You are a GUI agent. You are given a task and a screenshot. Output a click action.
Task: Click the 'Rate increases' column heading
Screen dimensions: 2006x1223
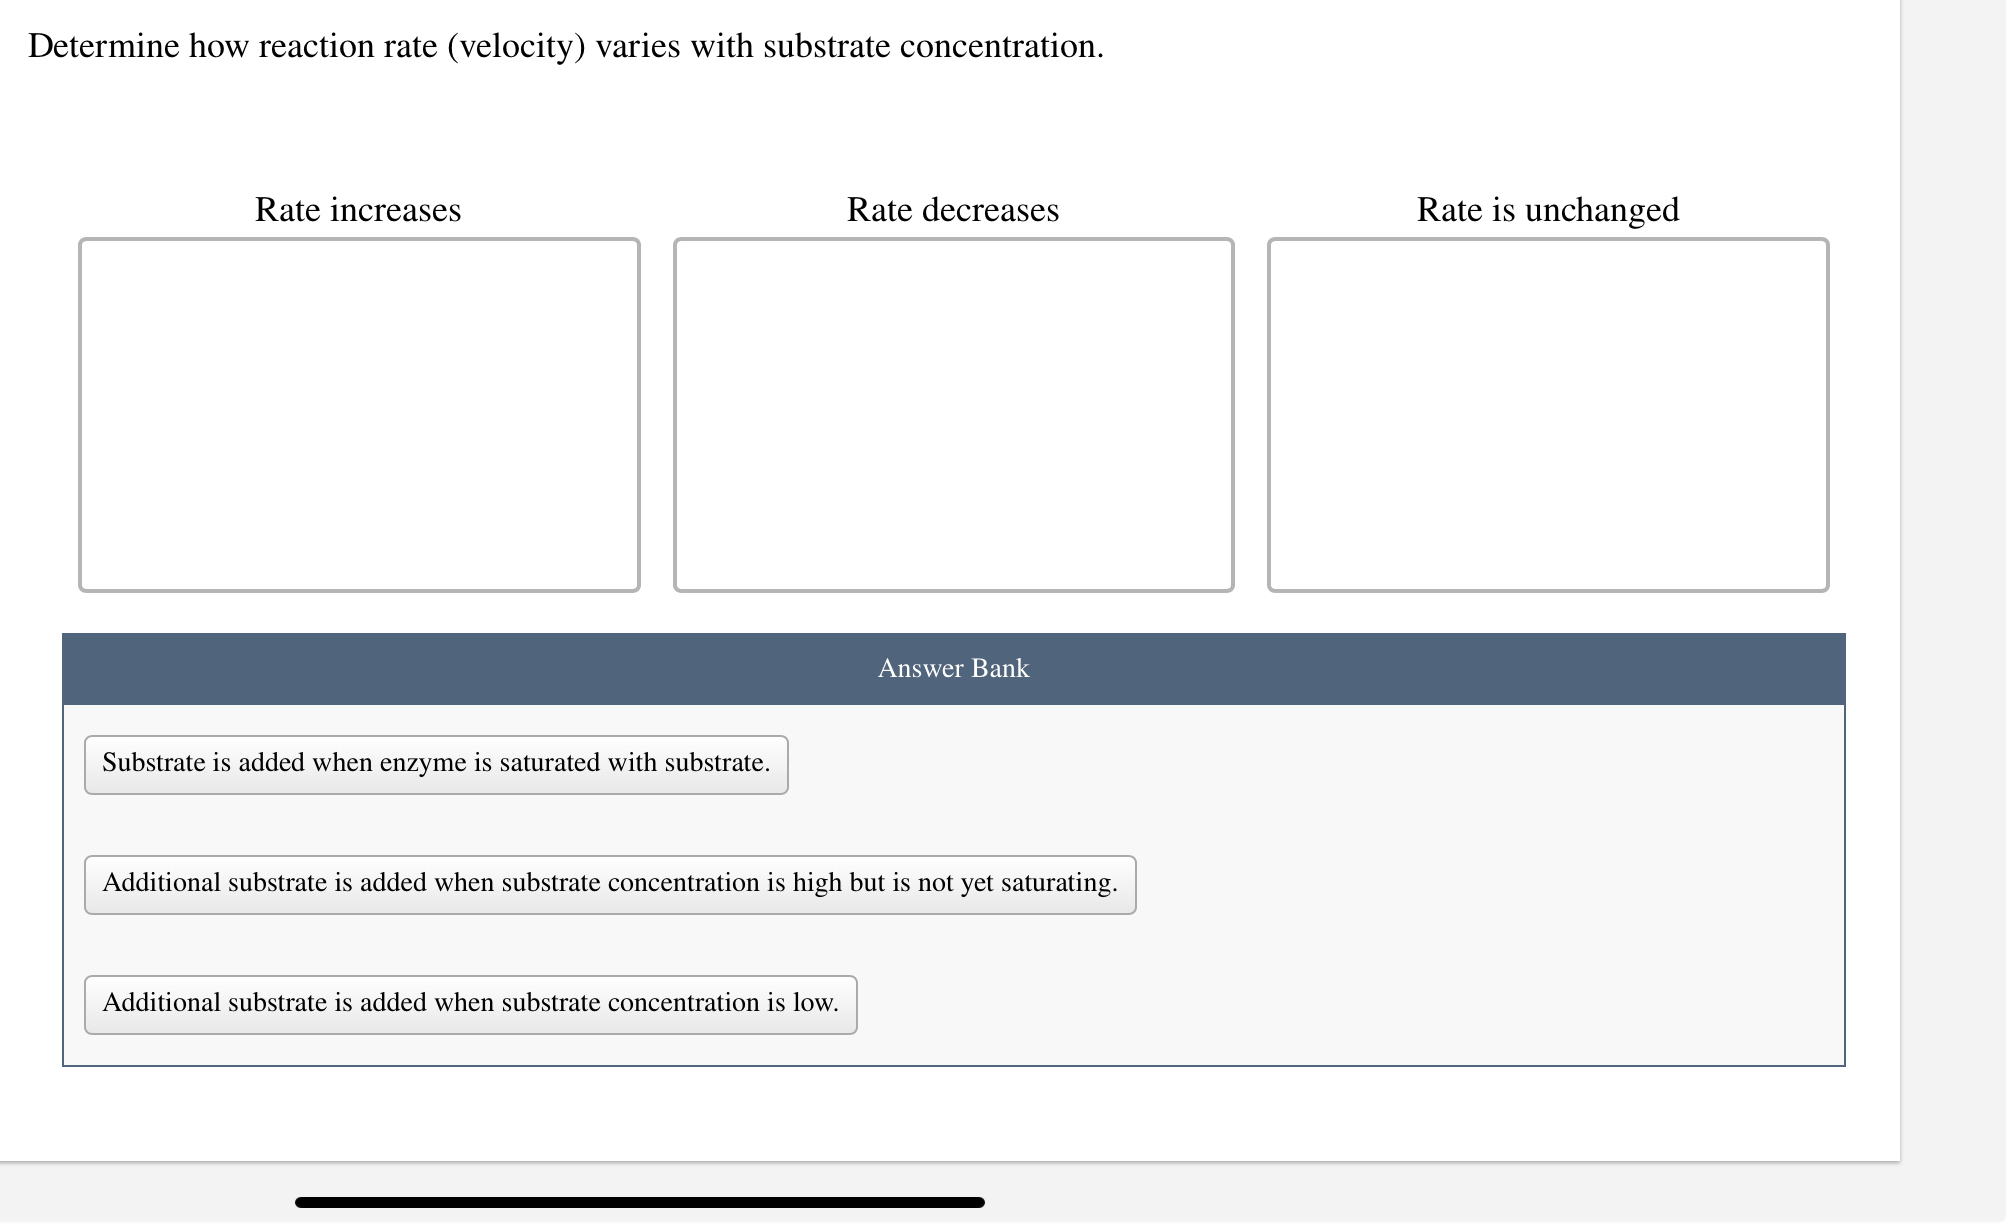pos(358,210)
